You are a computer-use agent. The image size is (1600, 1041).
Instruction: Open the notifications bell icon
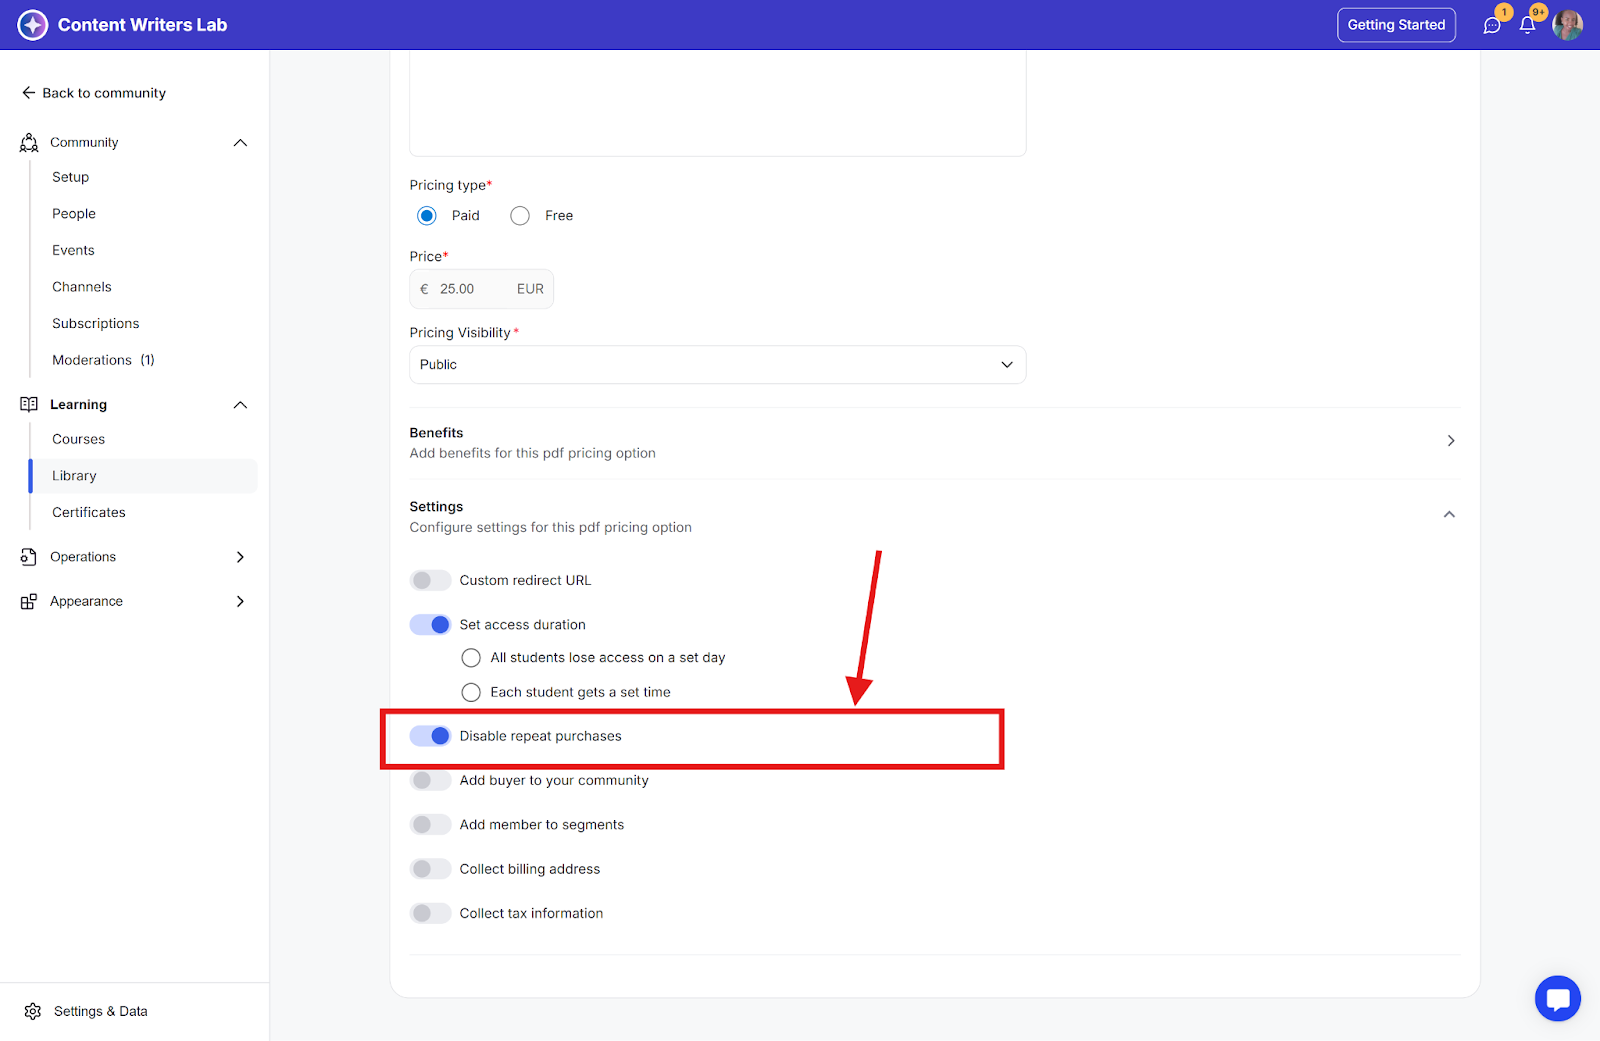click(1527, 25)
